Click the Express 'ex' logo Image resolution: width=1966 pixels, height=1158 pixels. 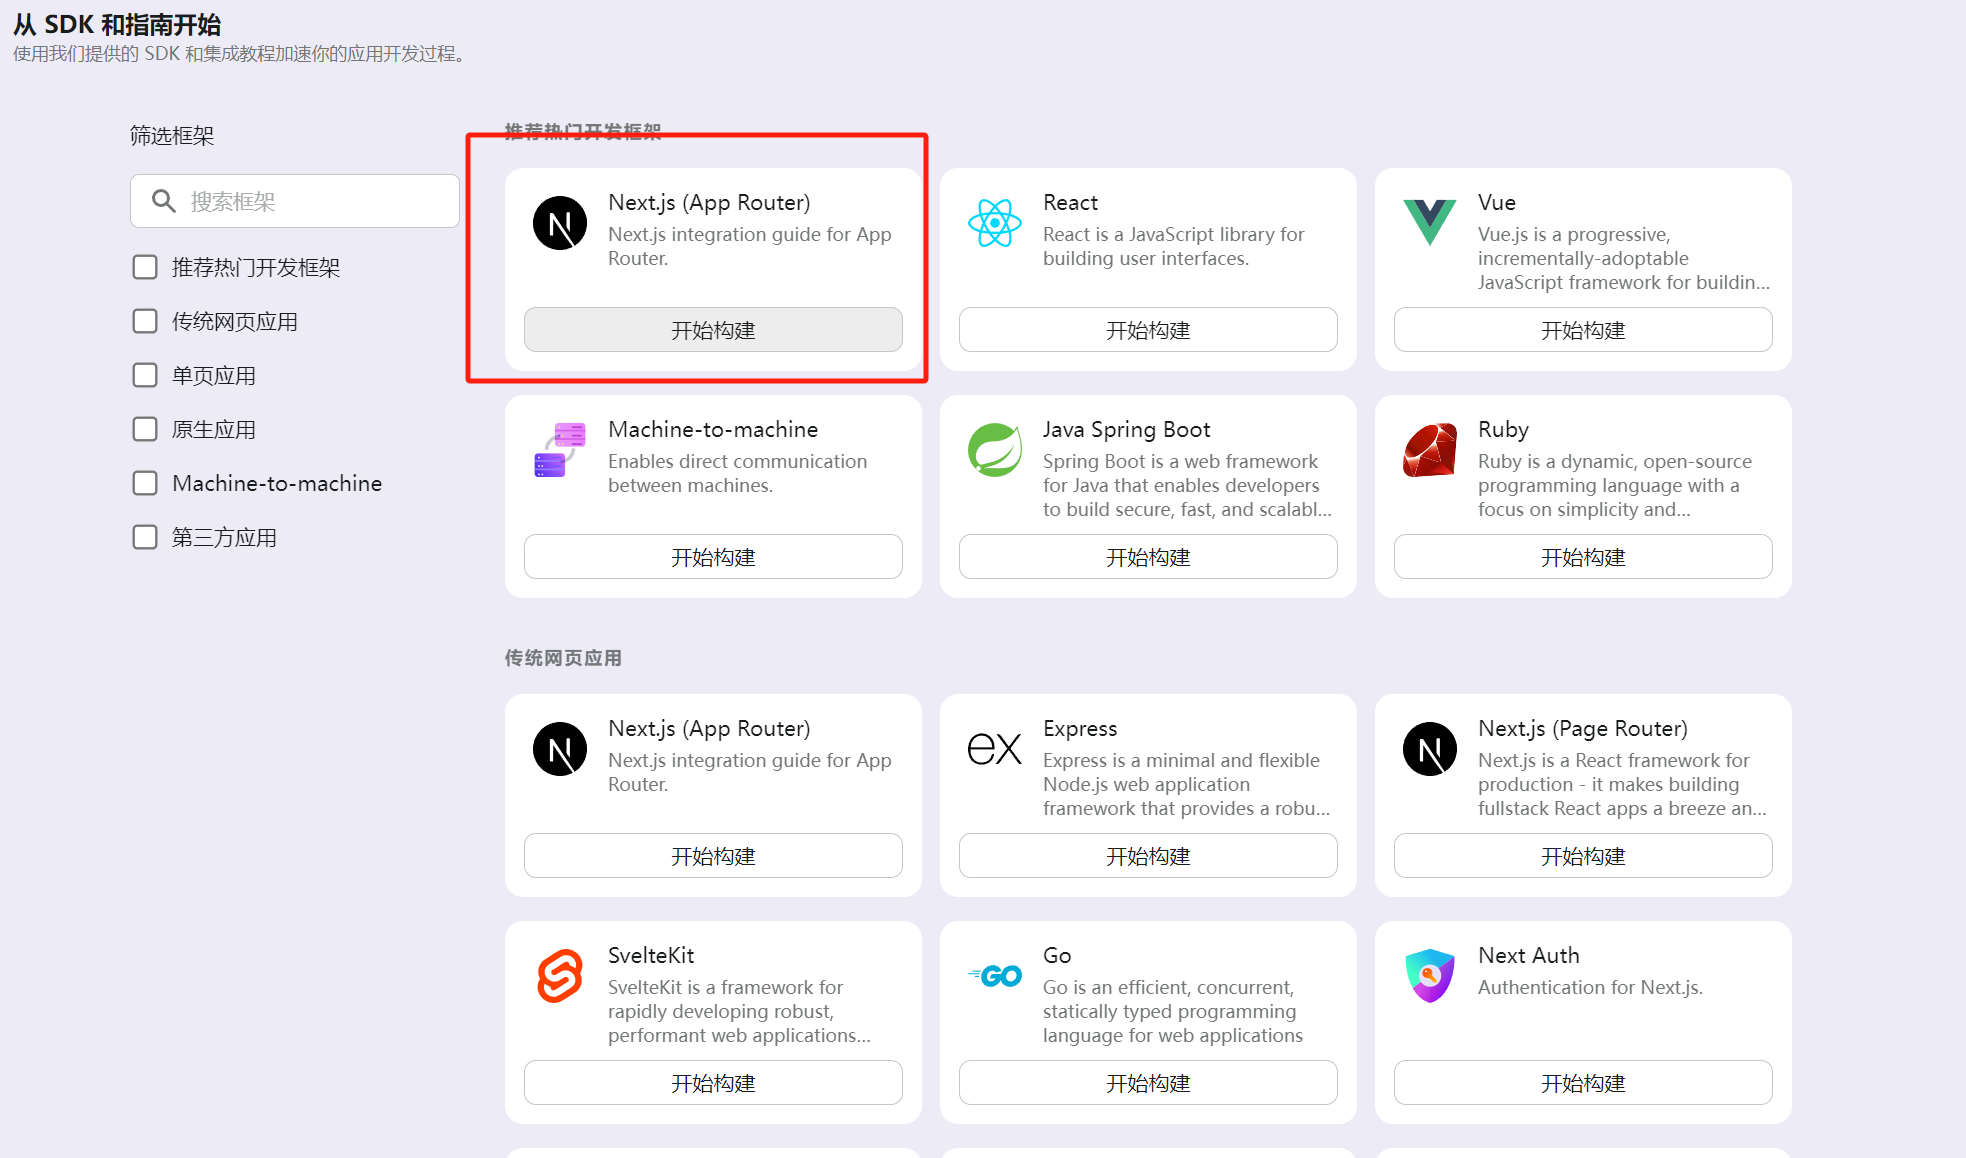[x=995, y=749]
